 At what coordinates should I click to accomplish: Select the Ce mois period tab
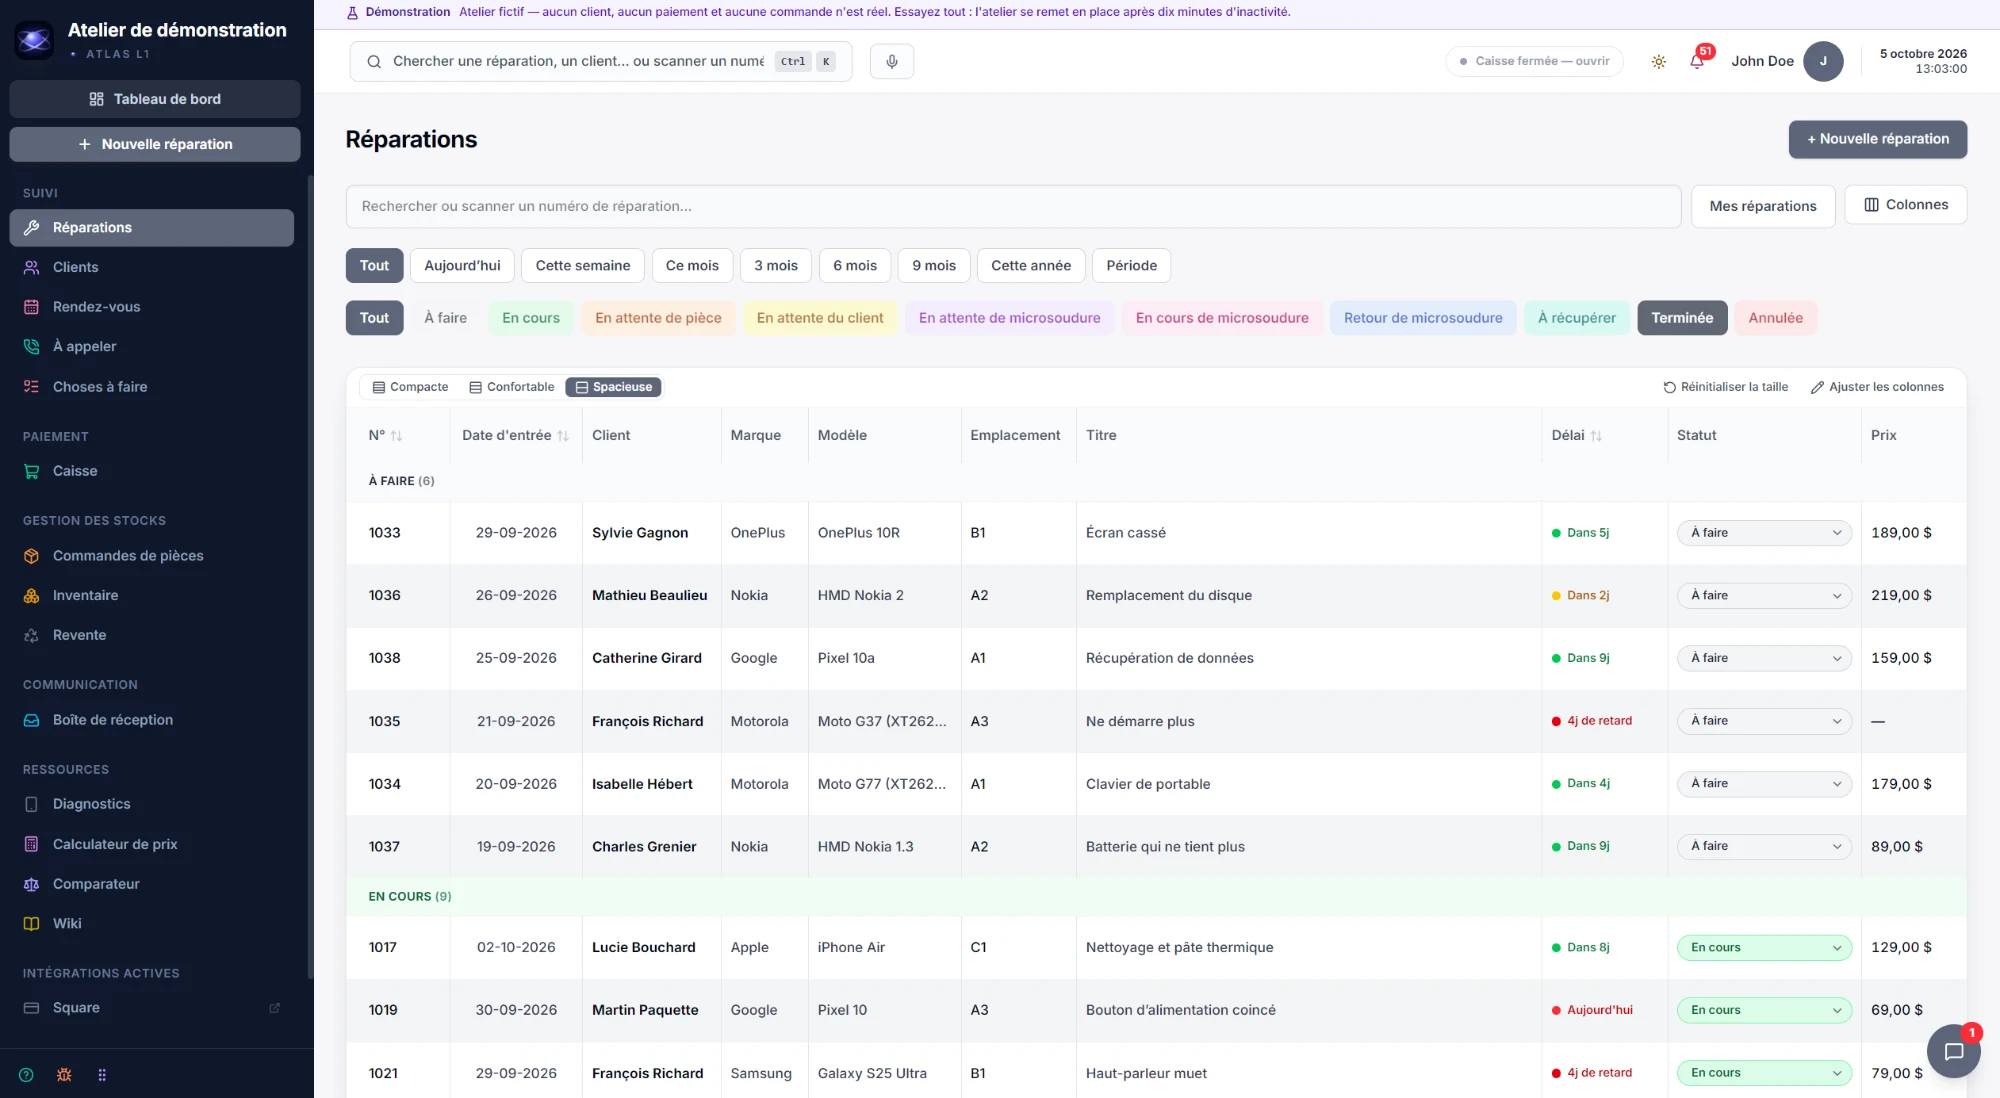tap(692, 265)
